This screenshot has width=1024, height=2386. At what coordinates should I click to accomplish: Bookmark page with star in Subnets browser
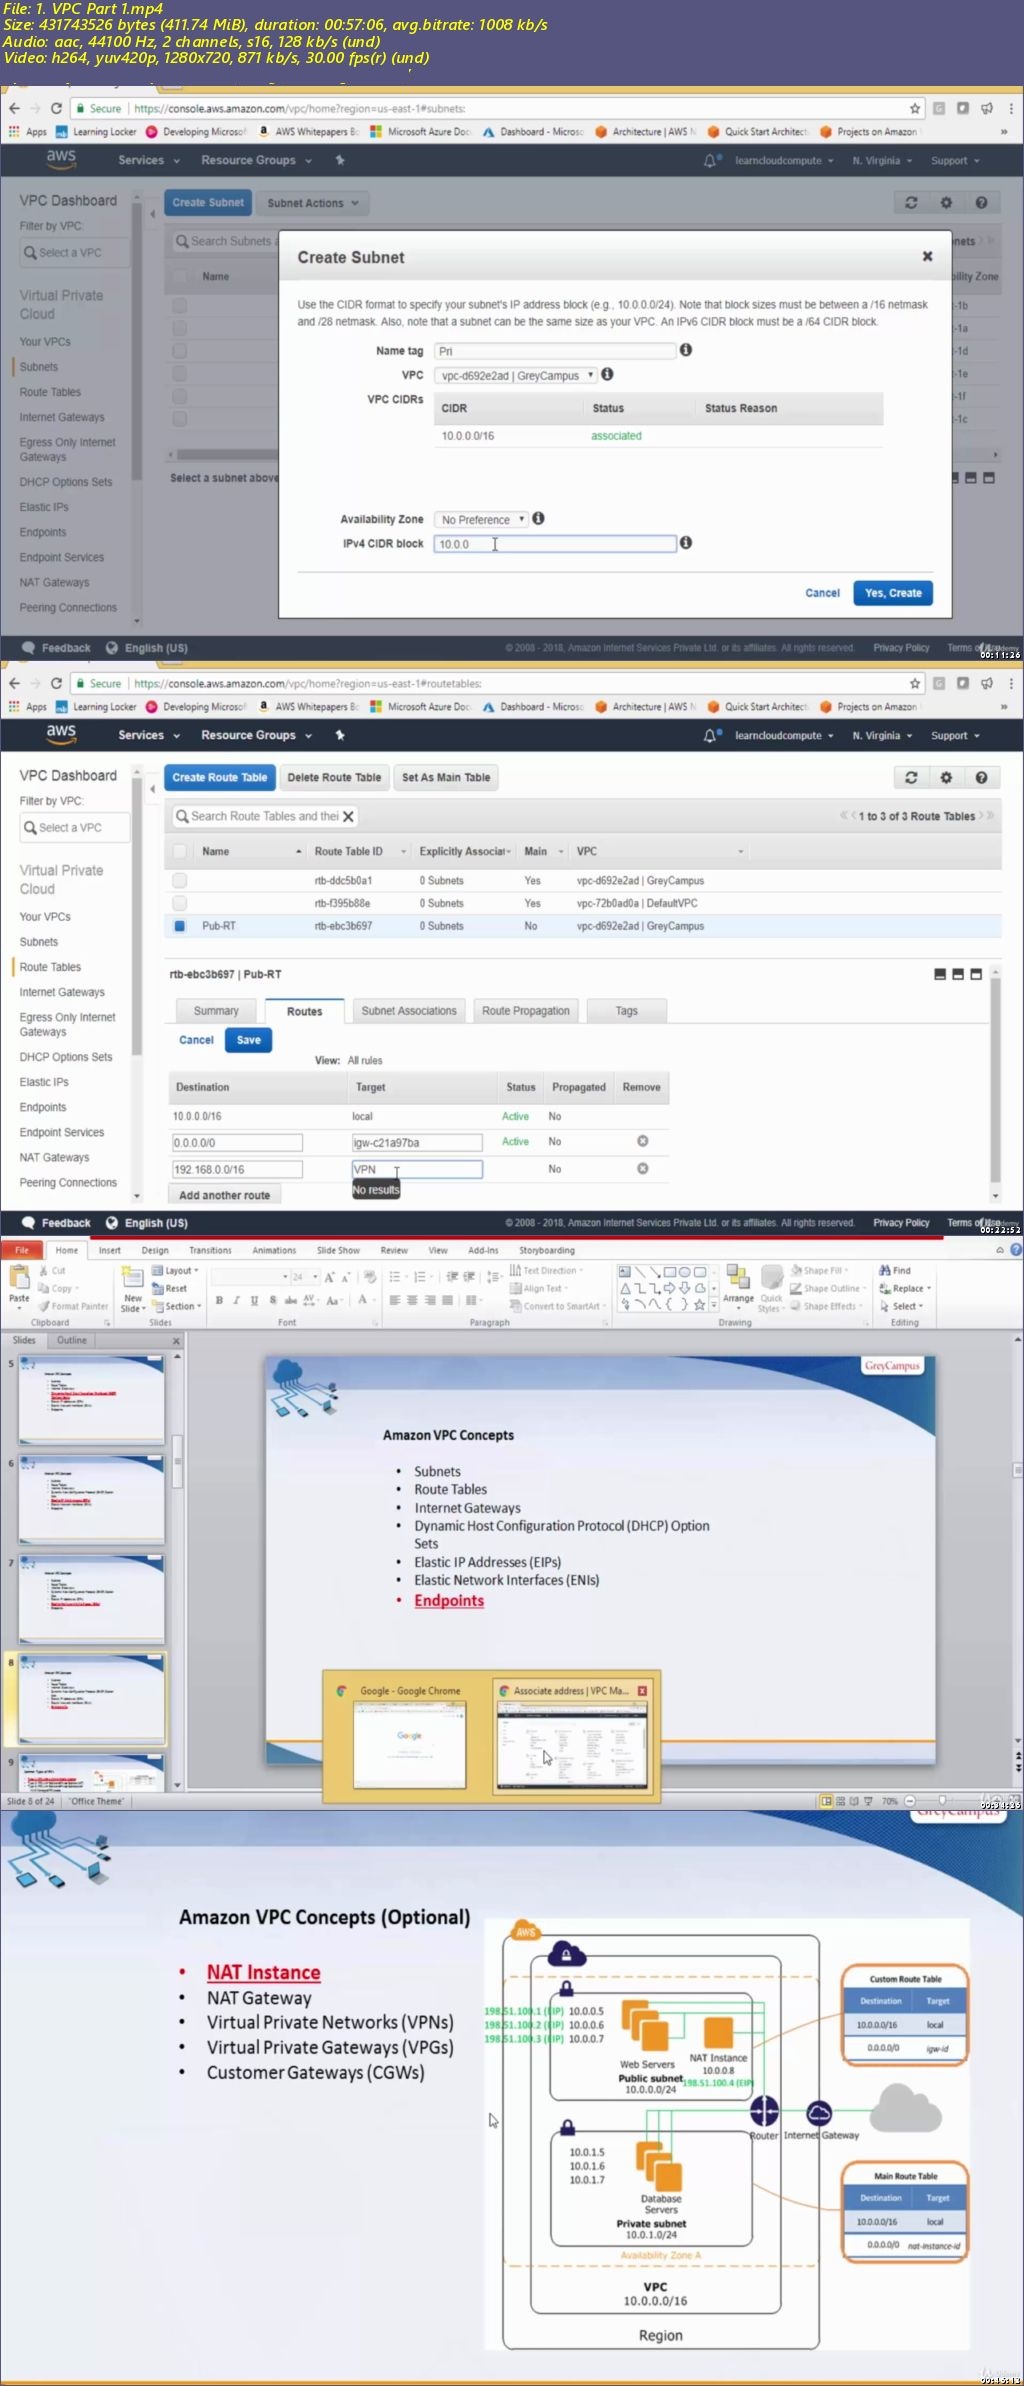[914, 108]
